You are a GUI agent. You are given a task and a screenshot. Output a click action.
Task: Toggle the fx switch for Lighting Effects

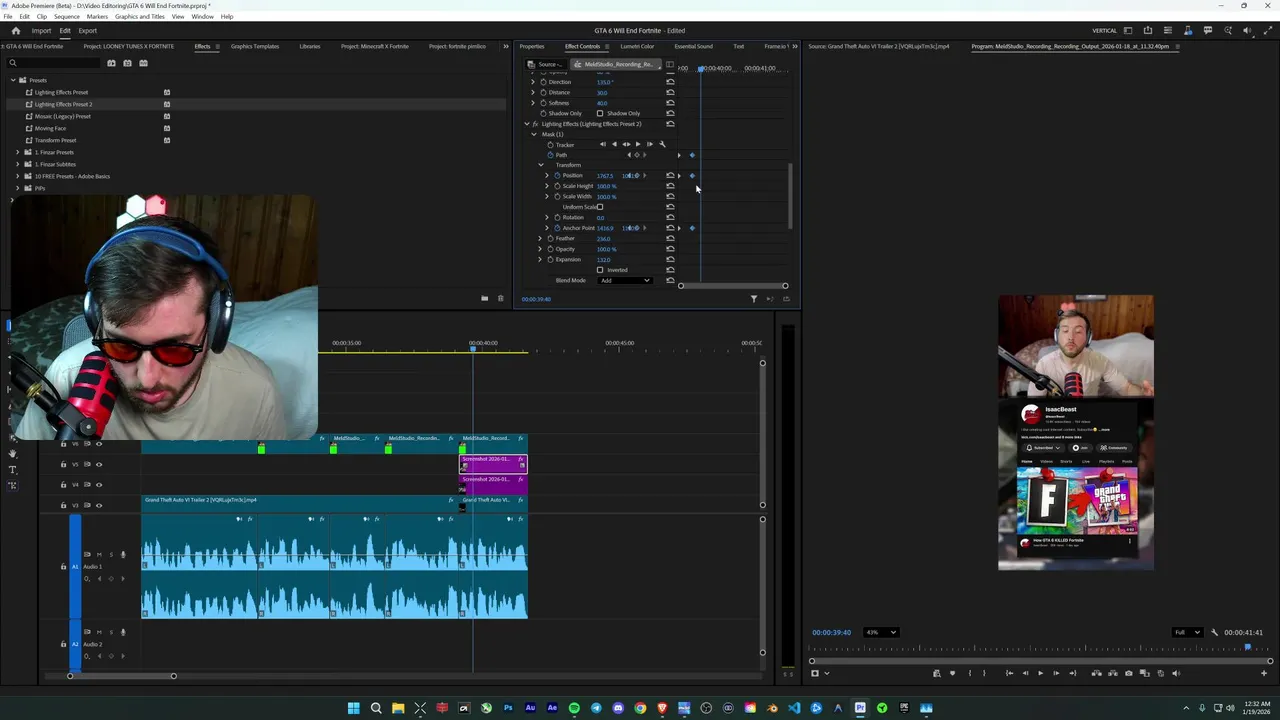(535, 124)
